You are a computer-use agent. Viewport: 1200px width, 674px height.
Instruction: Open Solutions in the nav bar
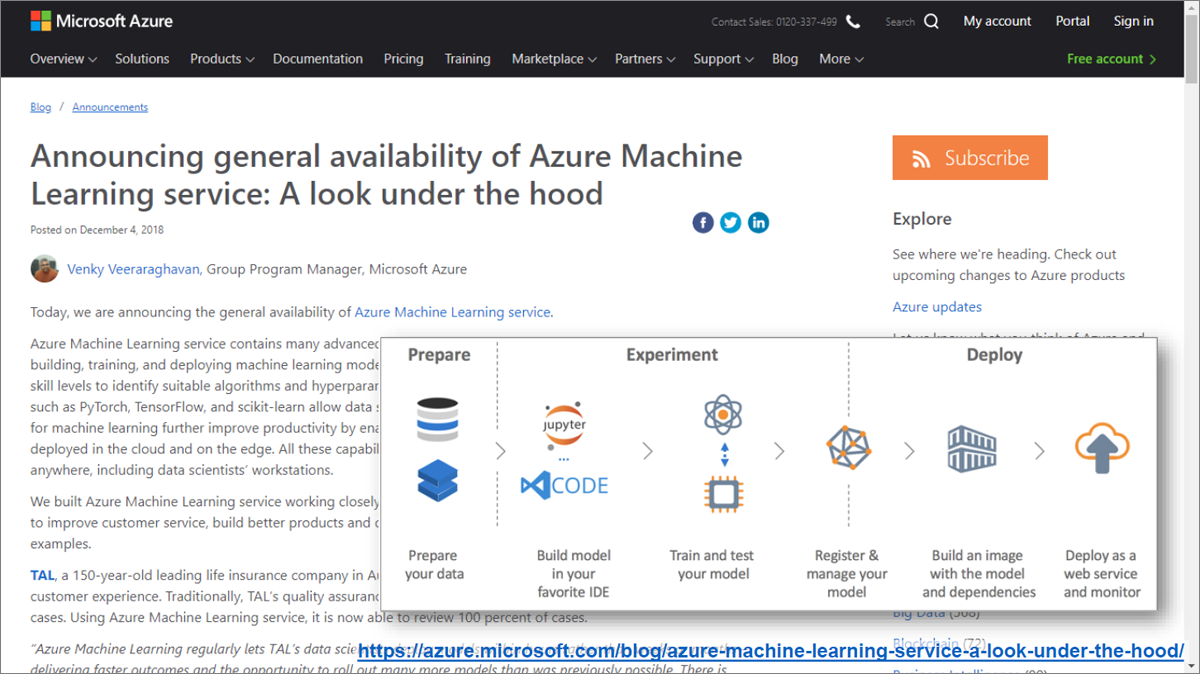click(142, 59)
